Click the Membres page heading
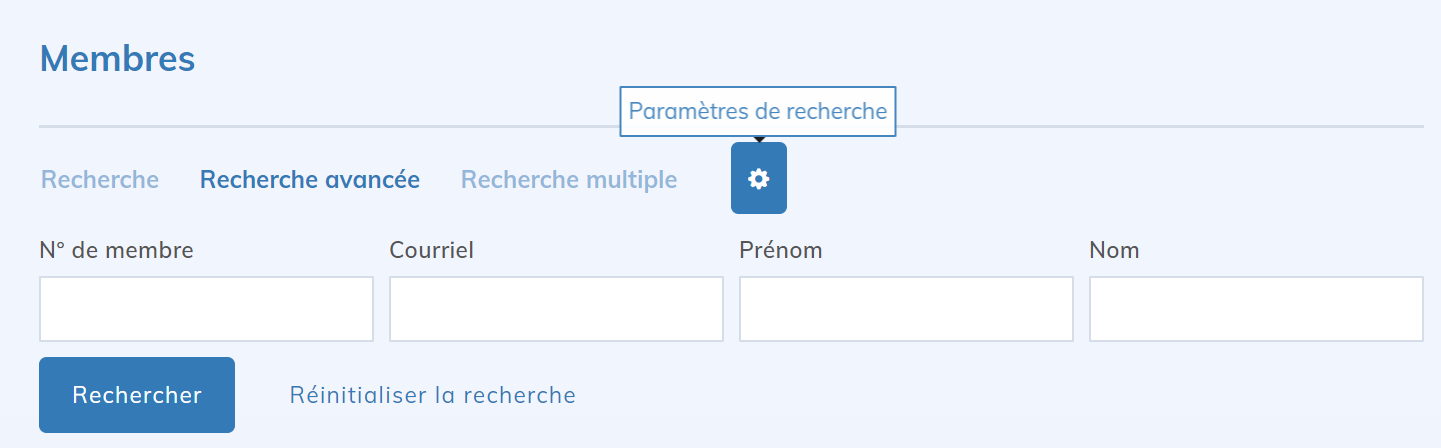Screen dimensions: 1441x448 coord(118,59)
